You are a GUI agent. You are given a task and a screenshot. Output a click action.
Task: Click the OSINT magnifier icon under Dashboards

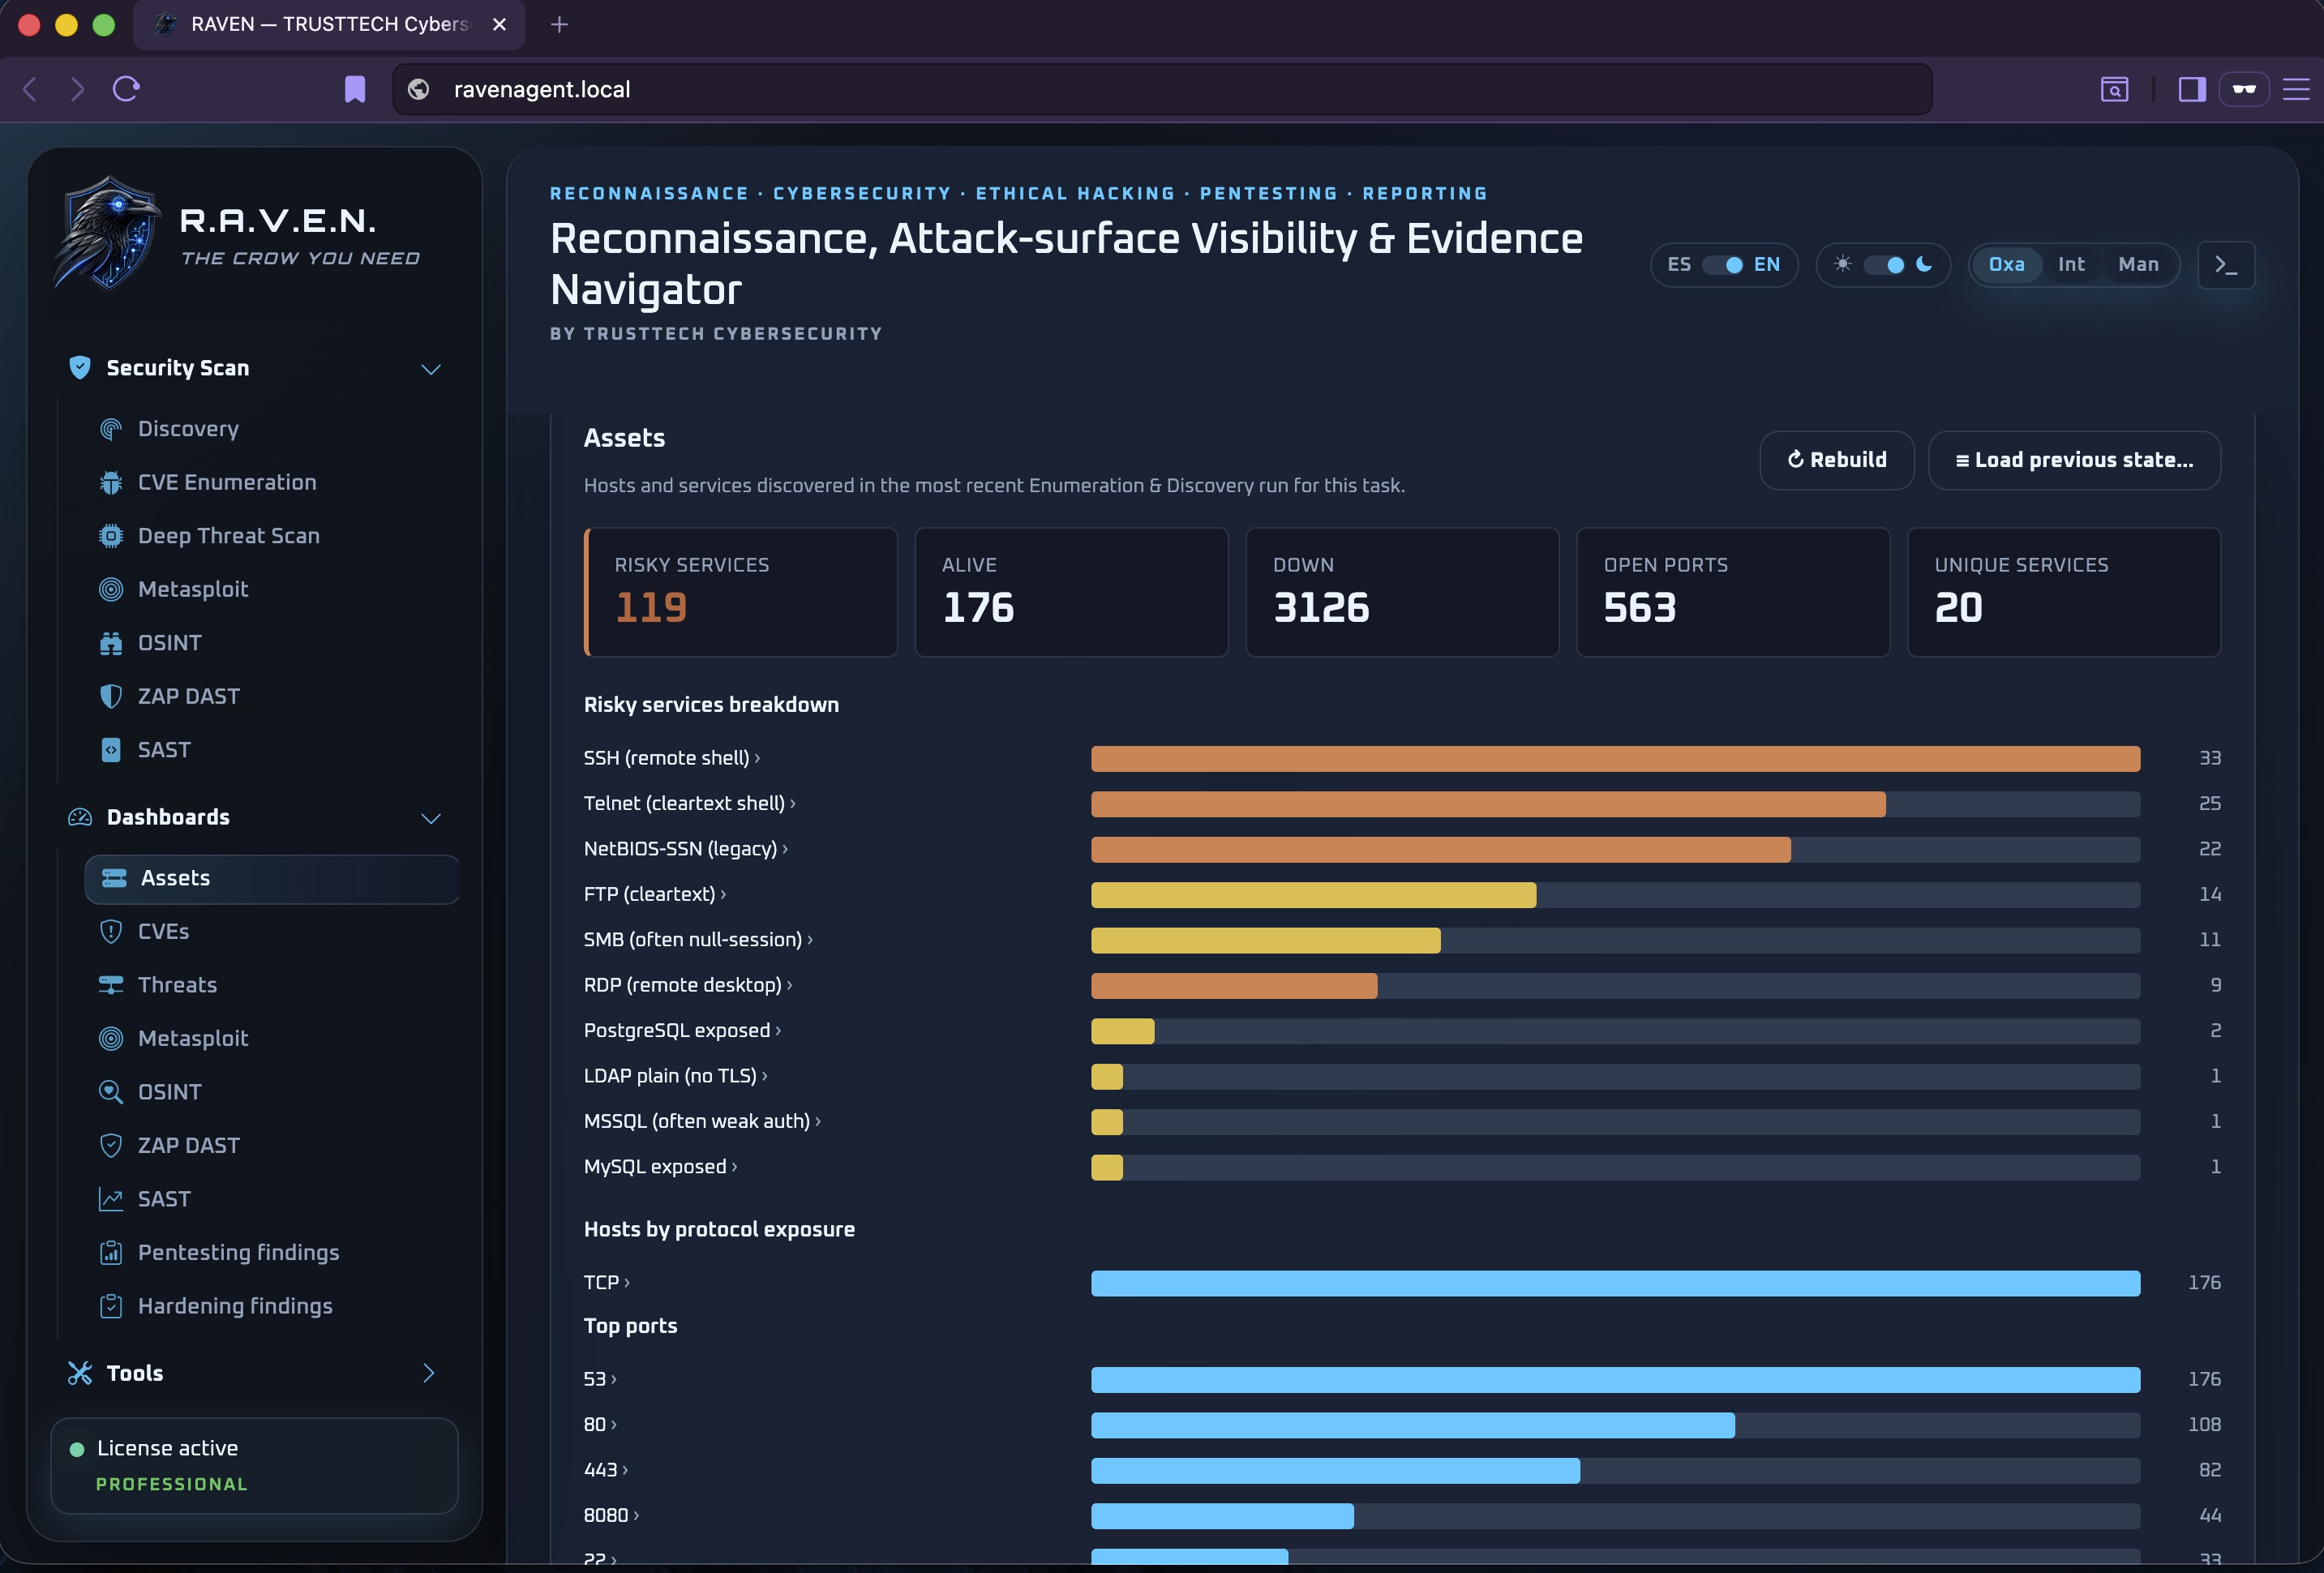coord(111,1092)
